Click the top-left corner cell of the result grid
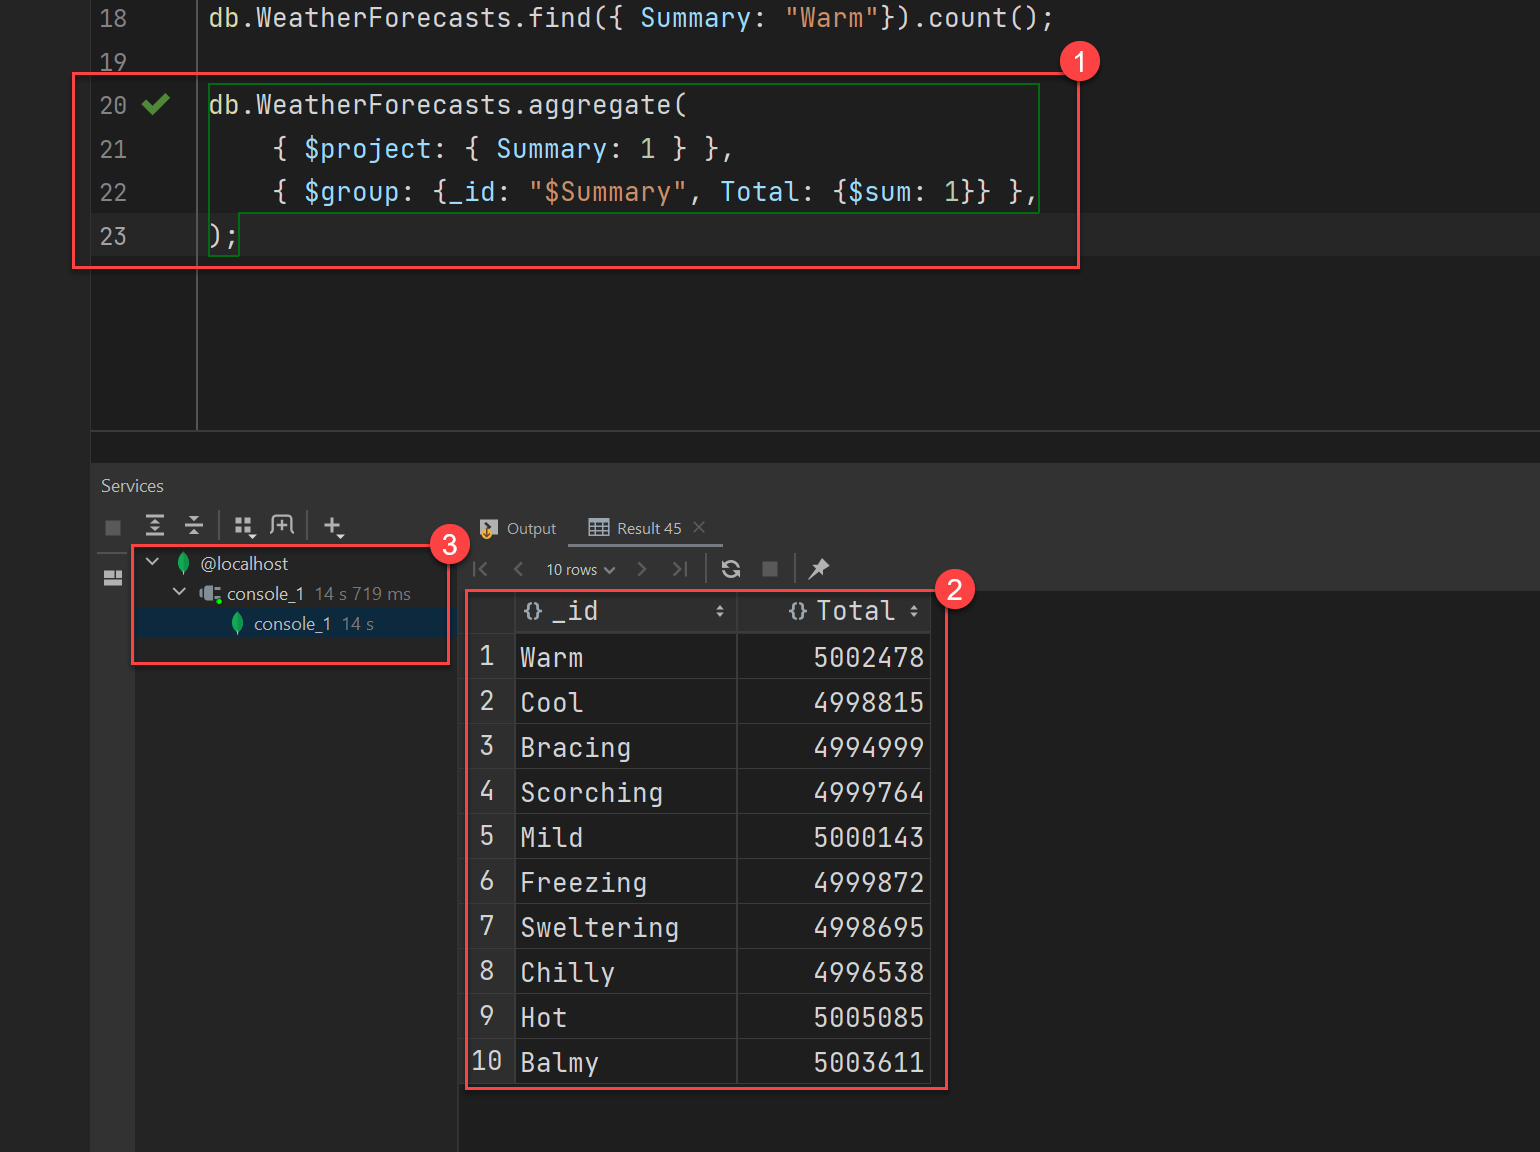Viewport: 1540px width, 1152px height. [491, 611]
